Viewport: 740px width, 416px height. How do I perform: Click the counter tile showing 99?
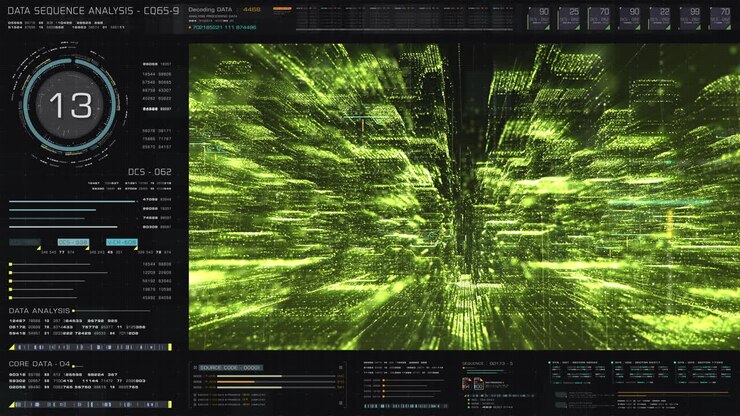[690, 18]
